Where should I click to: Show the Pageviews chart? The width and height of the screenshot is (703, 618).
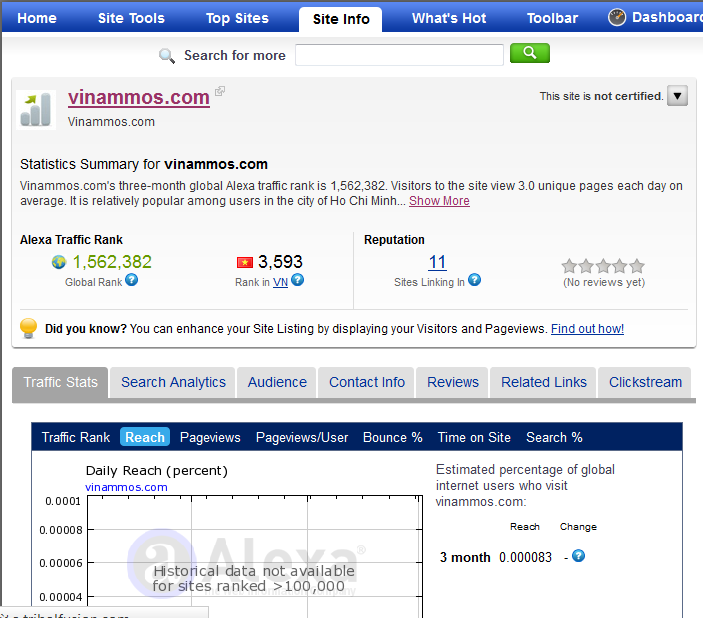point(210,437)
